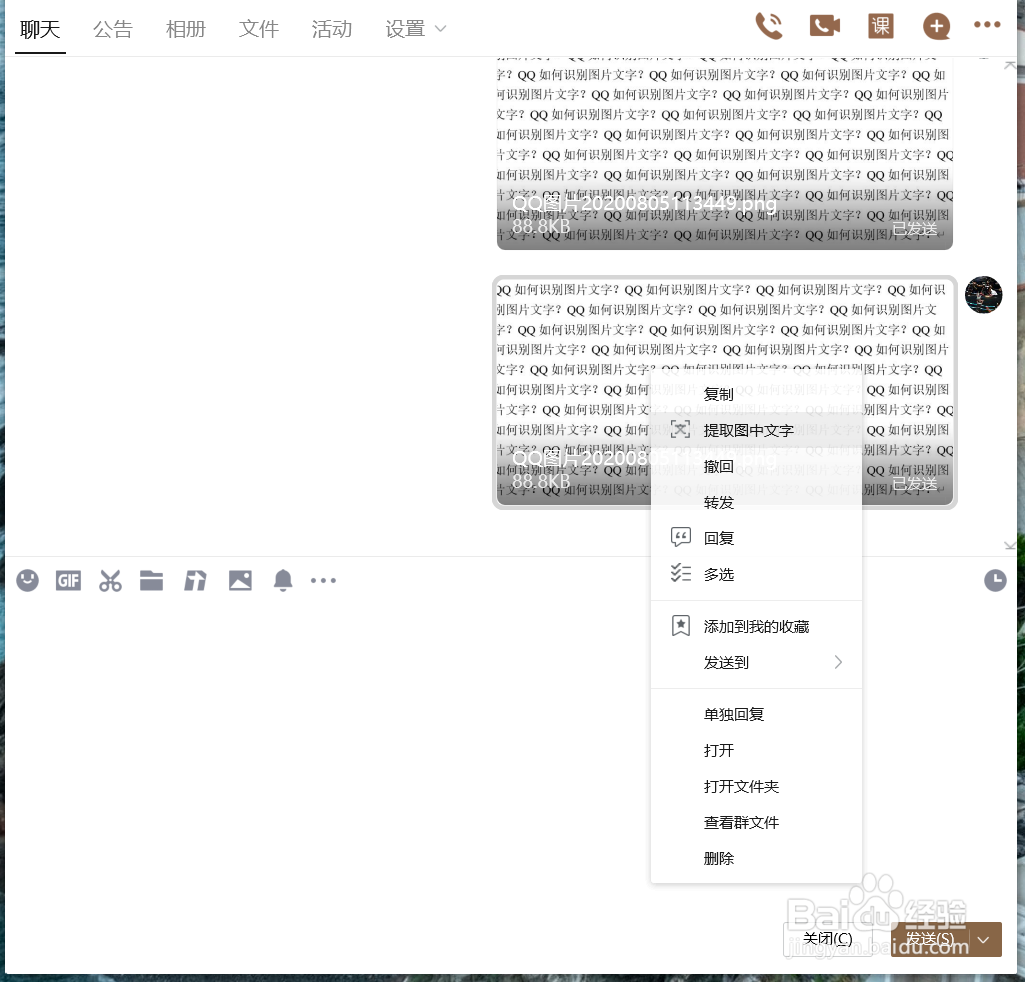Switch to the 相册 tab
The width and height of the screenshot is (1025, 982).
[x=185, y=29]
